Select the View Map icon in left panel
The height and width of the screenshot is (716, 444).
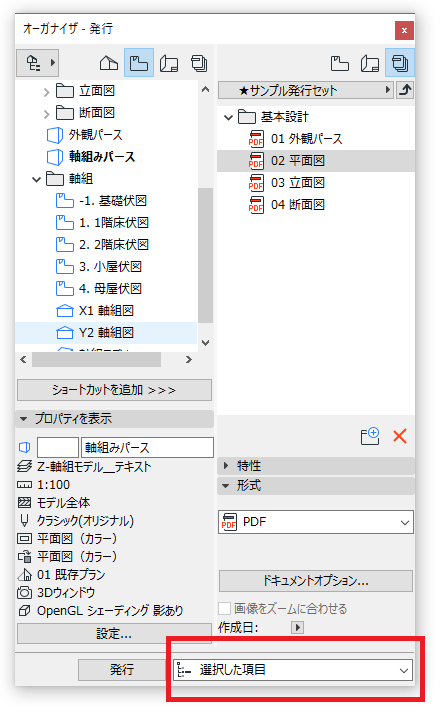(x=139, y=63)
